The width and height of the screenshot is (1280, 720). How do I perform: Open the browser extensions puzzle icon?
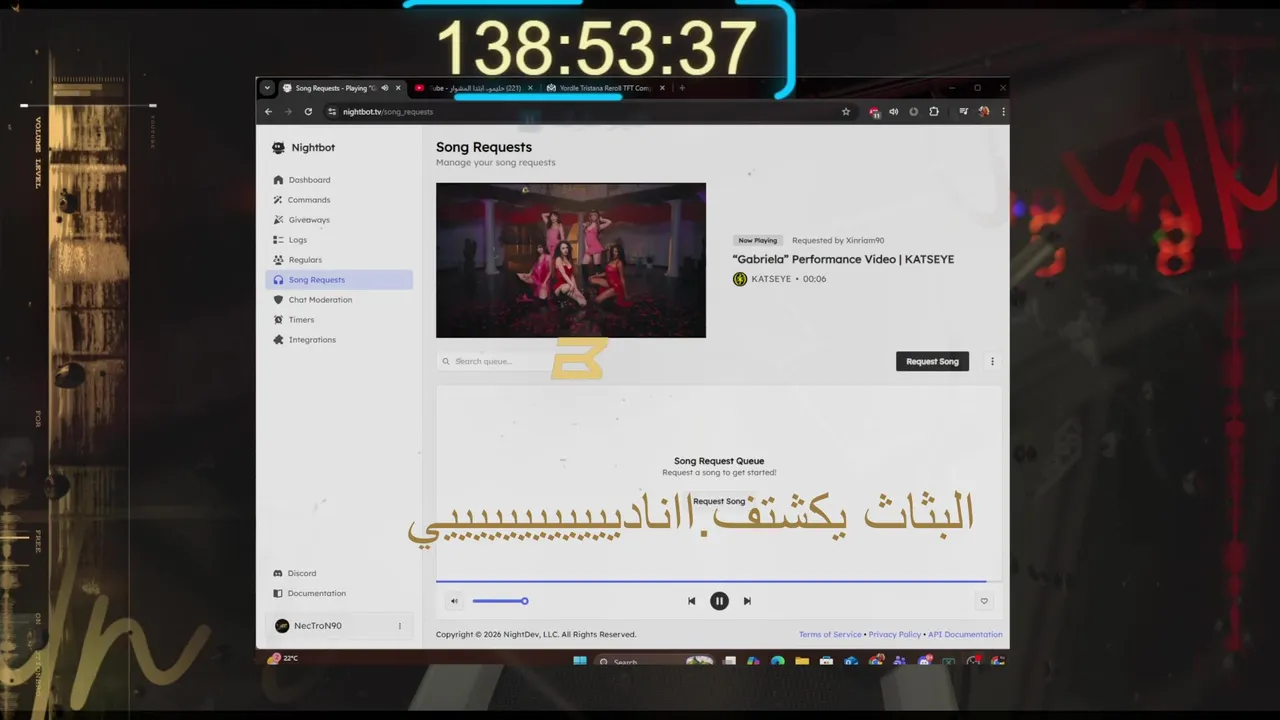(934, 112)
